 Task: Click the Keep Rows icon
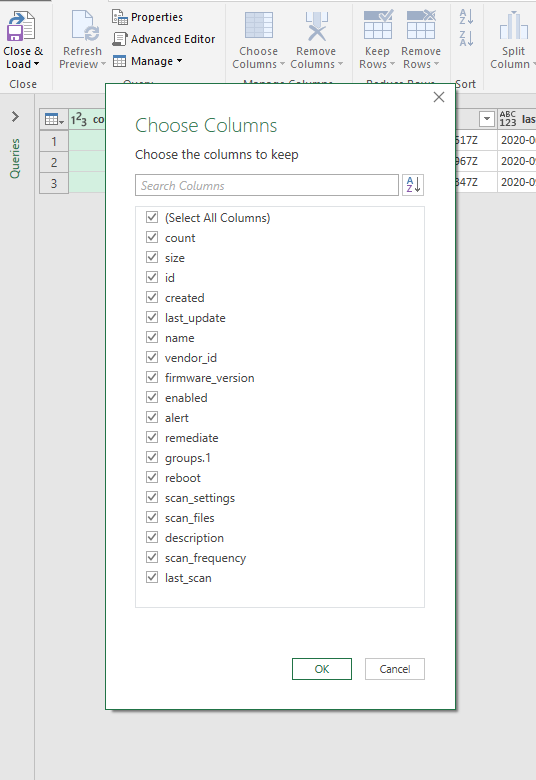378,25
